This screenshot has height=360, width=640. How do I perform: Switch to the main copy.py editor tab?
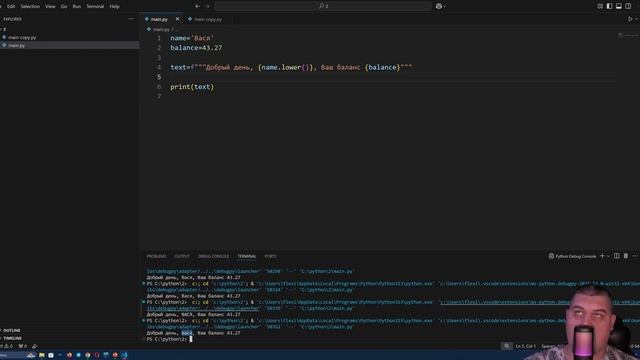207,19
